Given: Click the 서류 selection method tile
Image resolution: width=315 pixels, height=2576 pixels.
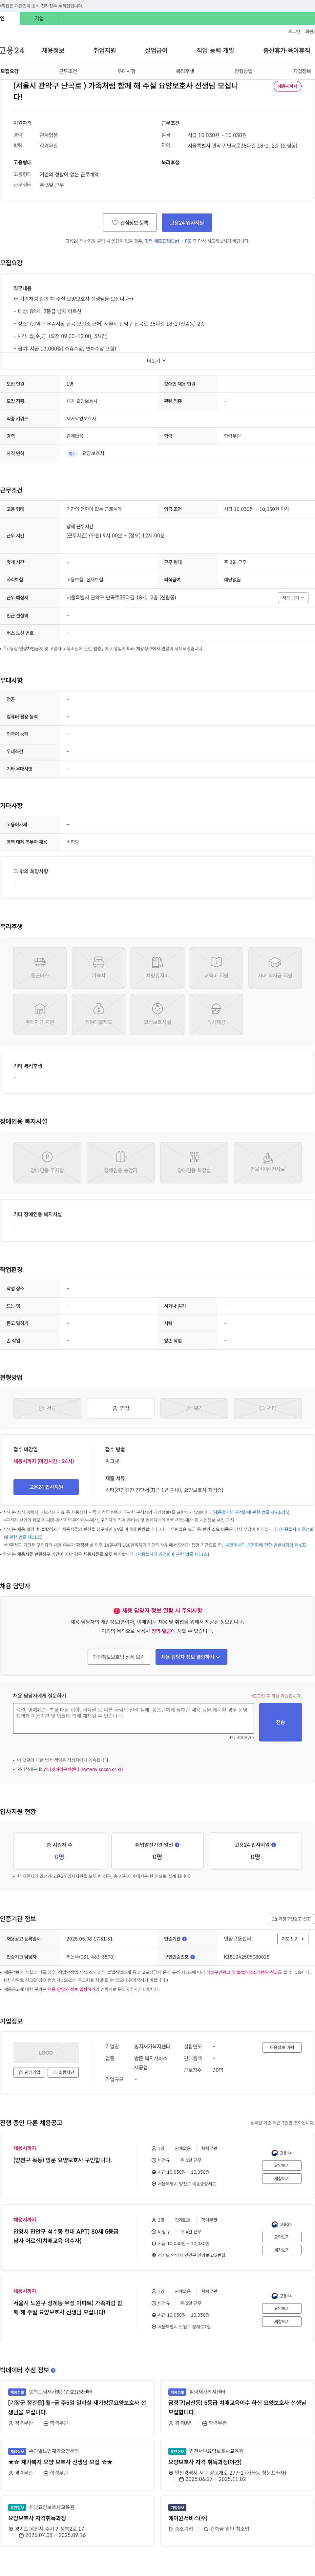Looking at the screenshot, I should (x=47, y=1408).
